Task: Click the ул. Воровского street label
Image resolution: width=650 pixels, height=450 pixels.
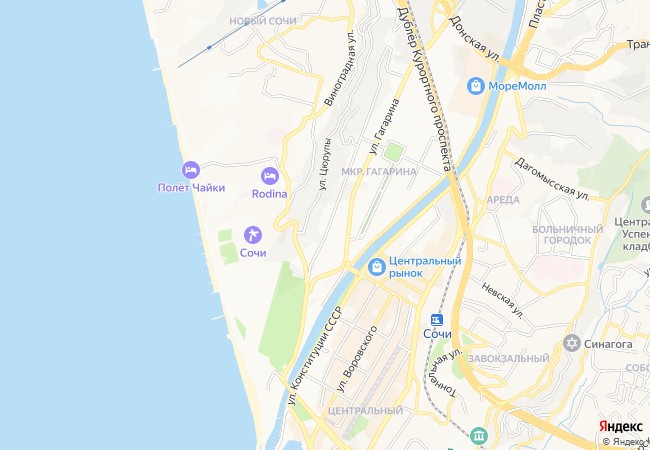Action: point(357,360)
